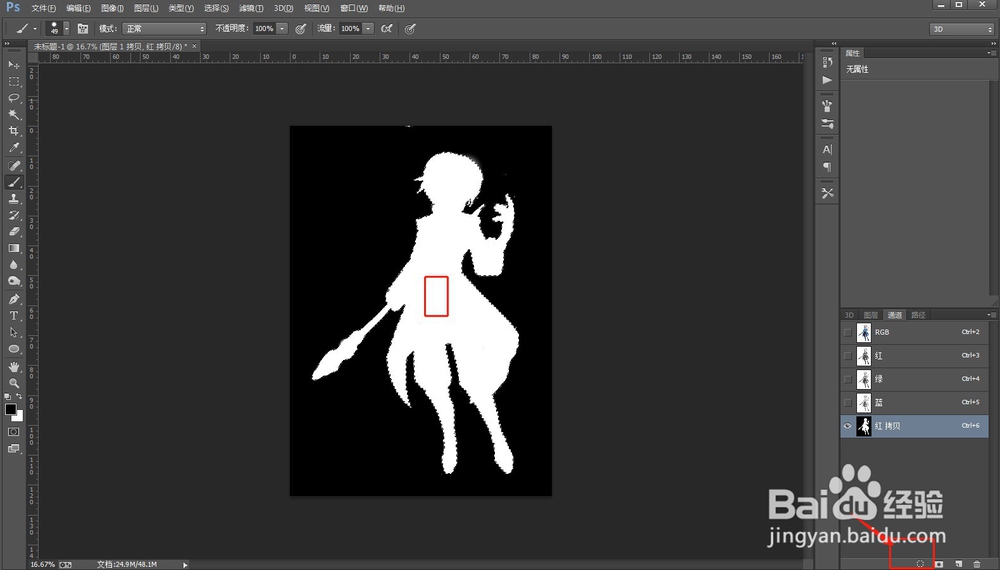Open the 不透明度 opacity slider arrow
1000x570 pixels.
point(282,29)
